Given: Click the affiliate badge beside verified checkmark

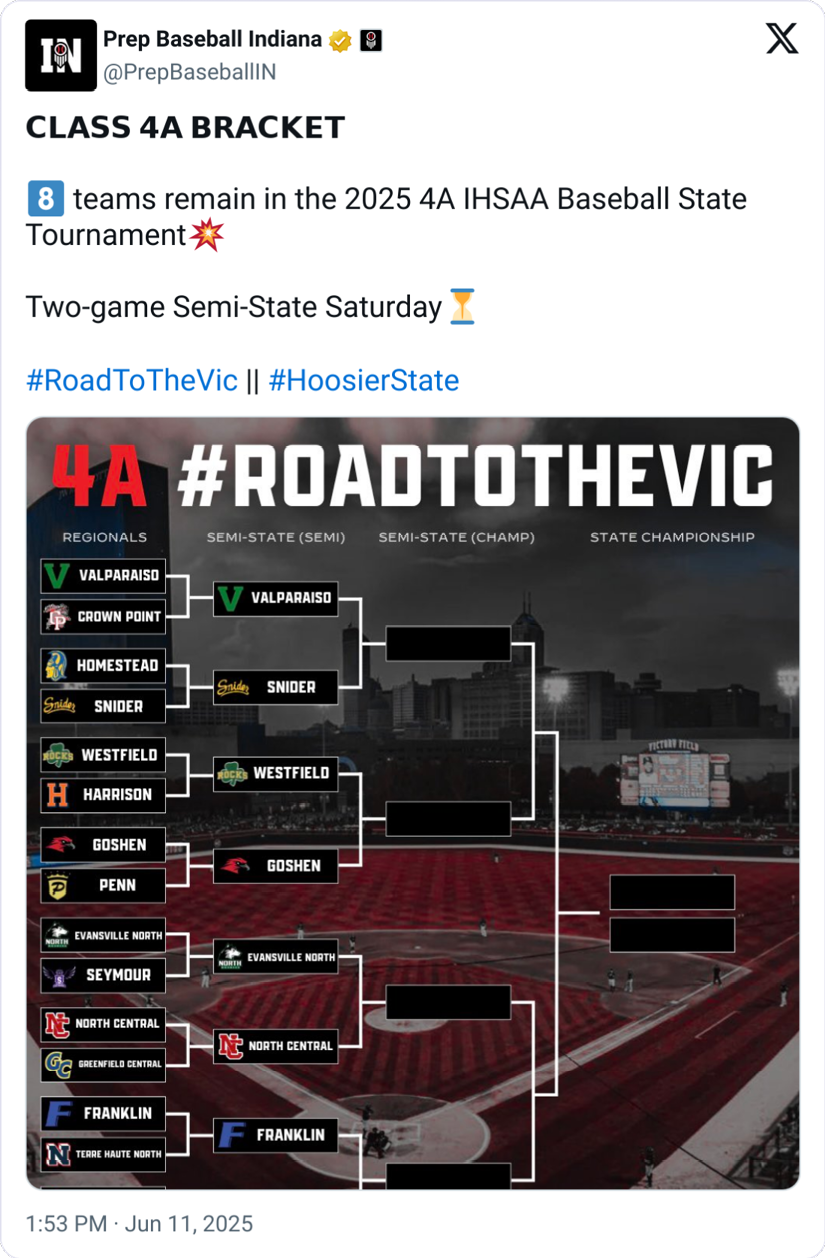Looking at the screenshot, I should (371, 41).
